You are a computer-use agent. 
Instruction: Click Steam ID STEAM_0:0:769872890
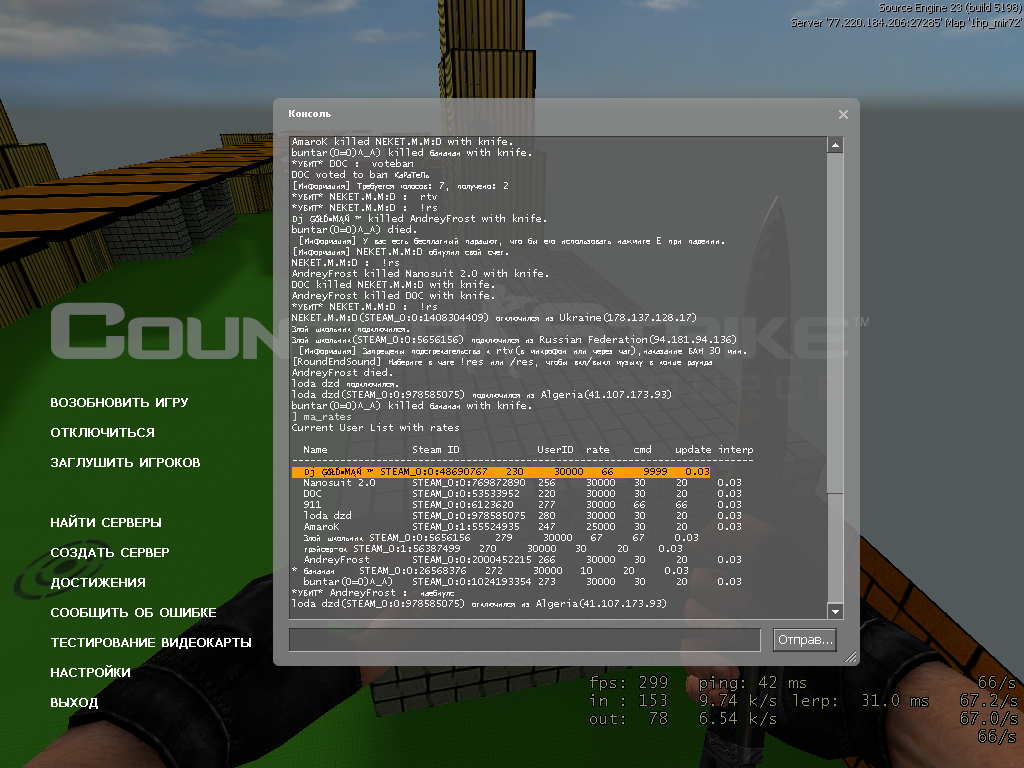pyautogui.click(x=468, y=483)
